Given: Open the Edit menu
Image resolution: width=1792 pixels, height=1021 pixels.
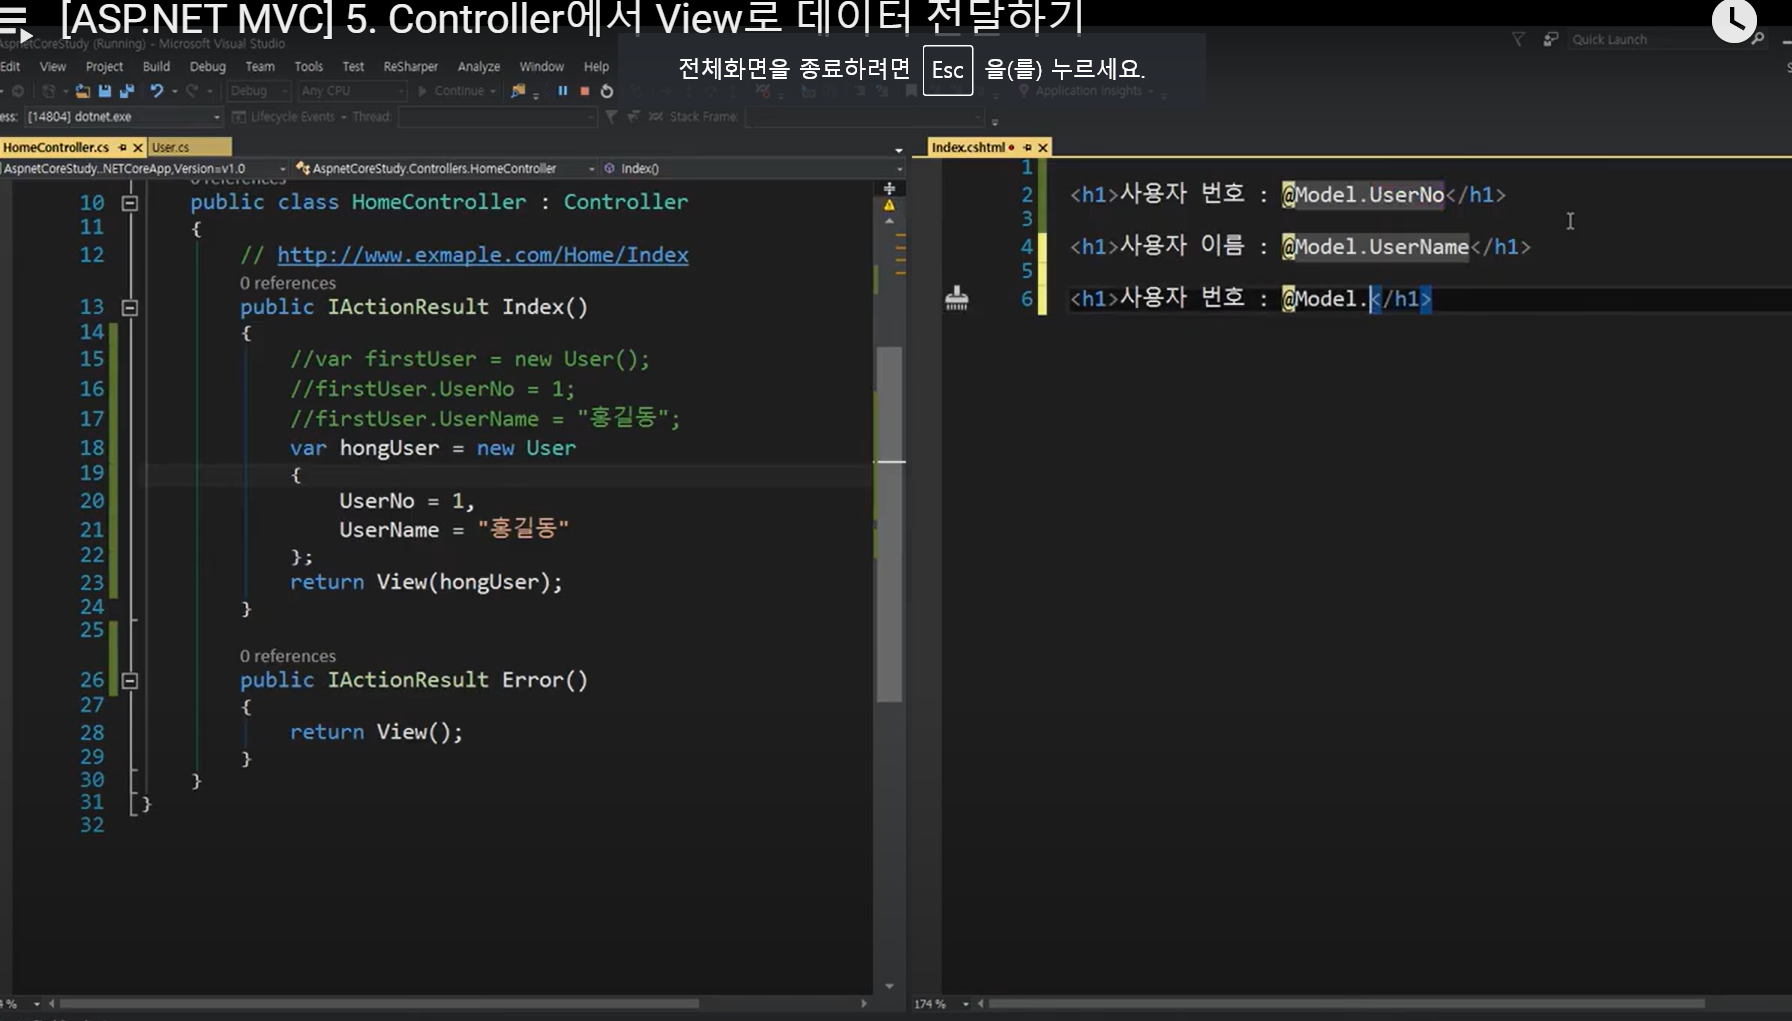Looking at the screenshot, I should (10, 66).
